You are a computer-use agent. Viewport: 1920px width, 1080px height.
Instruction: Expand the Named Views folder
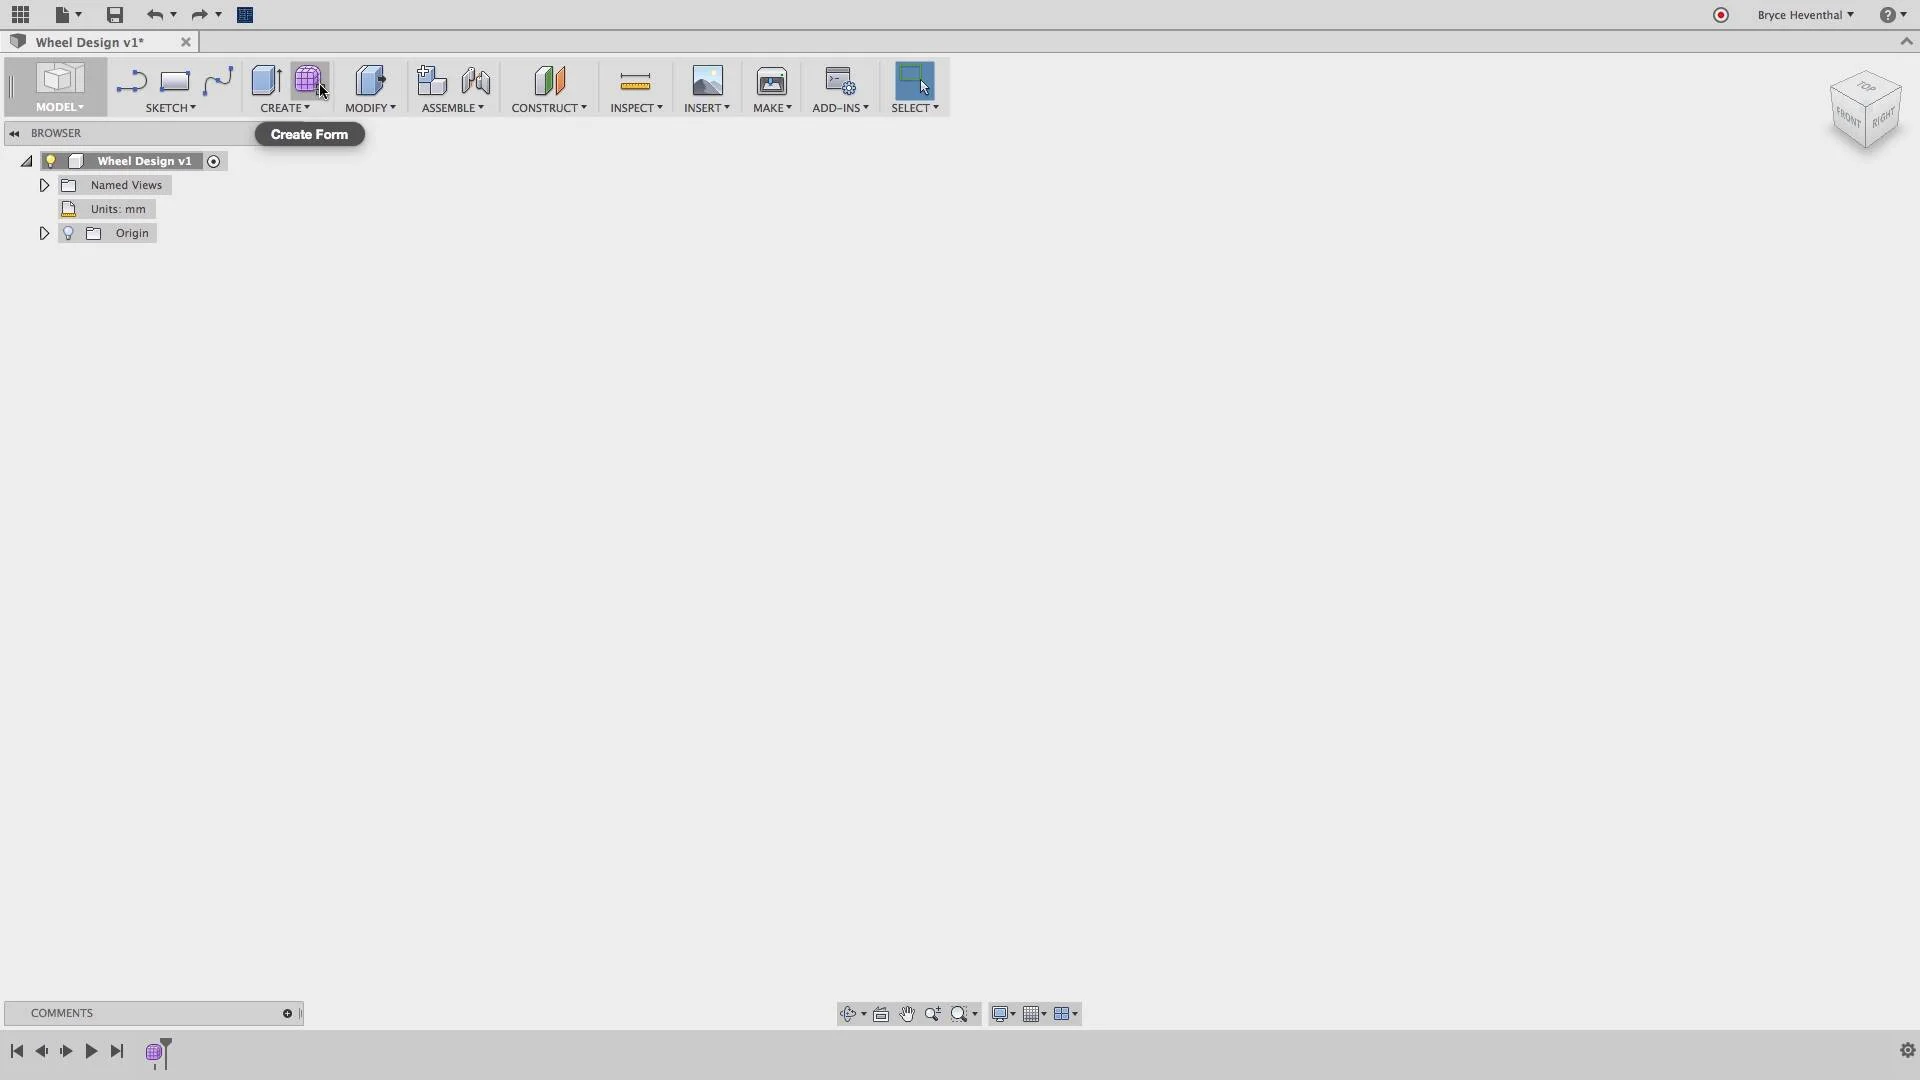pos(44,185)
